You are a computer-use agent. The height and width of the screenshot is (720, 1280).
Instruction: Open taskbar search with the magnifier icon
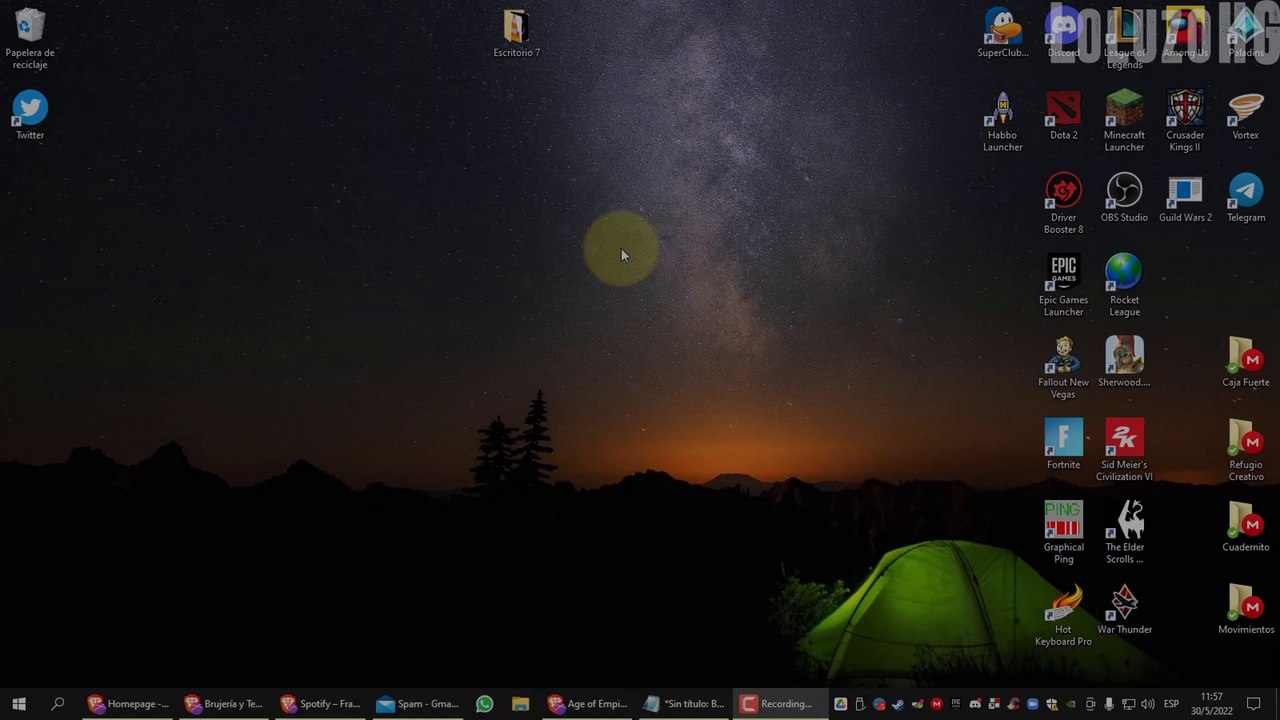coord(58,704)
